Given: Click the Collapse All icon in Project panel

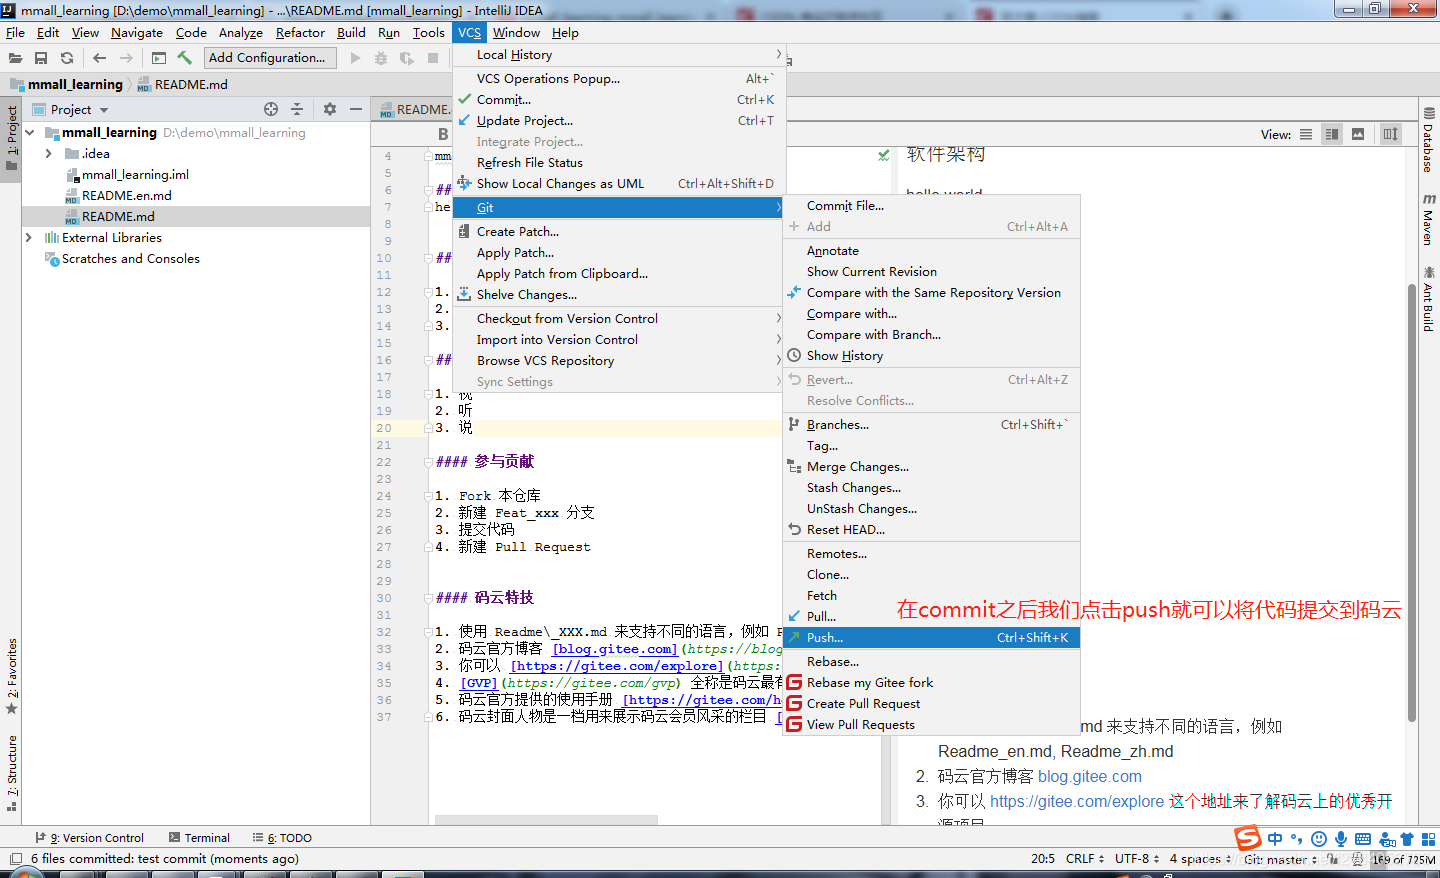Looking at the screenshot, I should (x=297, y=109).
